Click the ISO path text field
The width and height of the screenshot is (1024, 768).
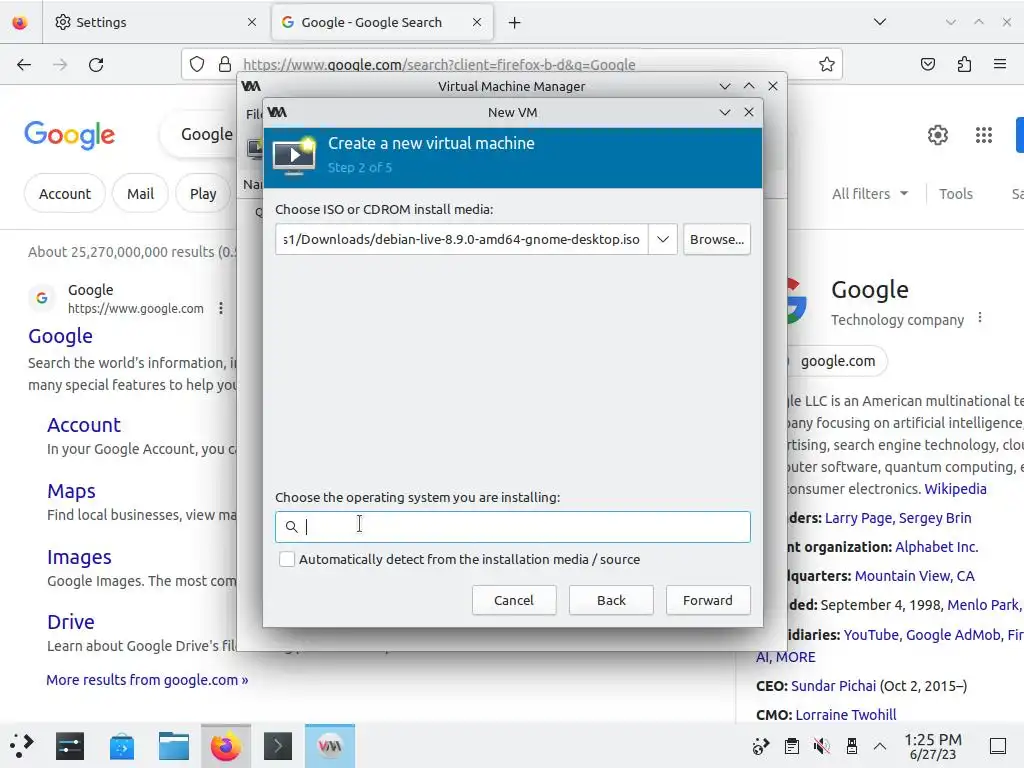462,240
